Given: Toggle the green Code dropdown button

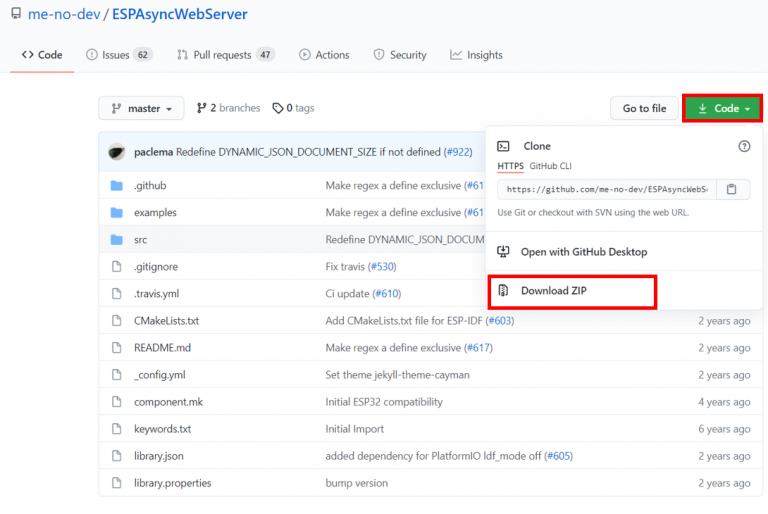Looking at the screenshot, I should (x=722, y=108).
